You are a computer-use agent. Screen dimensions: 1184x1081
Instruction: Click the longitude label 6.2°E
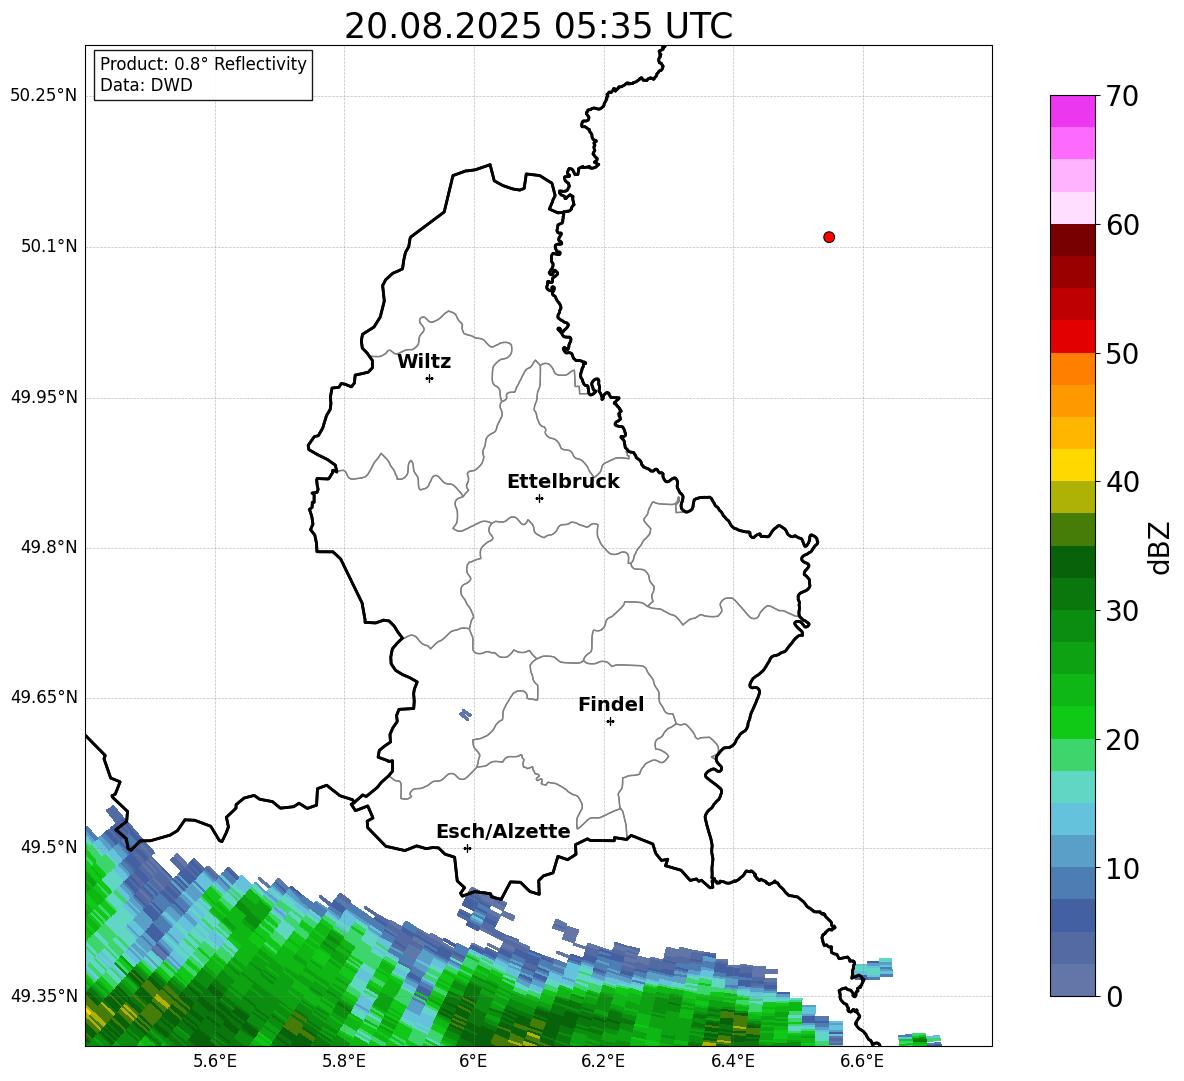603,1061
